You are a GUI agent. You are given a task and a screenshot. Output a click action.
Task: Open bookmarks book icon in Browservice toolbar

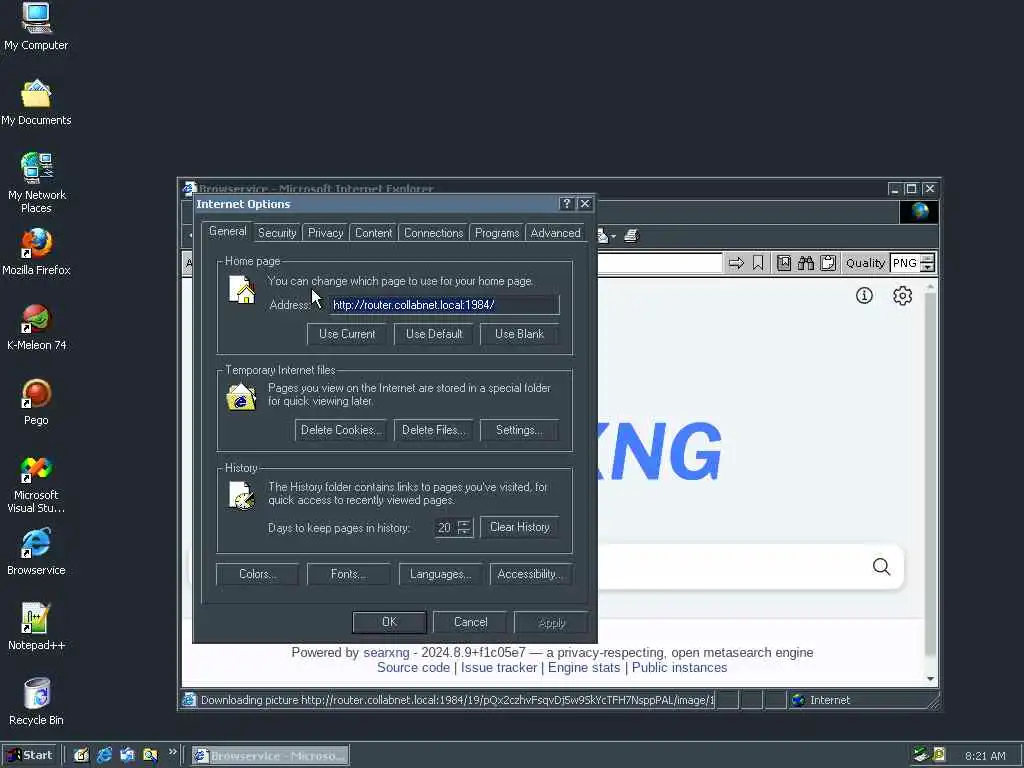coord(784,263)
